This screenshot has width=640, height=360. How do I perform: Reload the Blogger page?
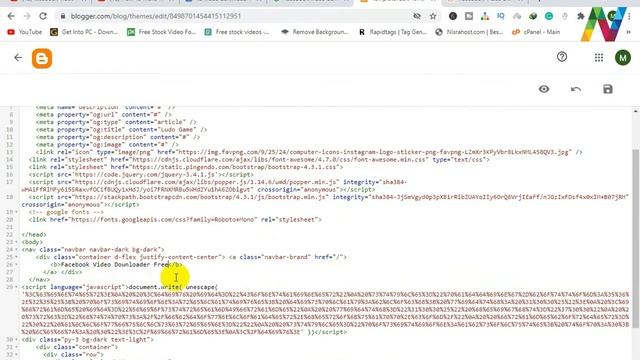tap(43, 16)
